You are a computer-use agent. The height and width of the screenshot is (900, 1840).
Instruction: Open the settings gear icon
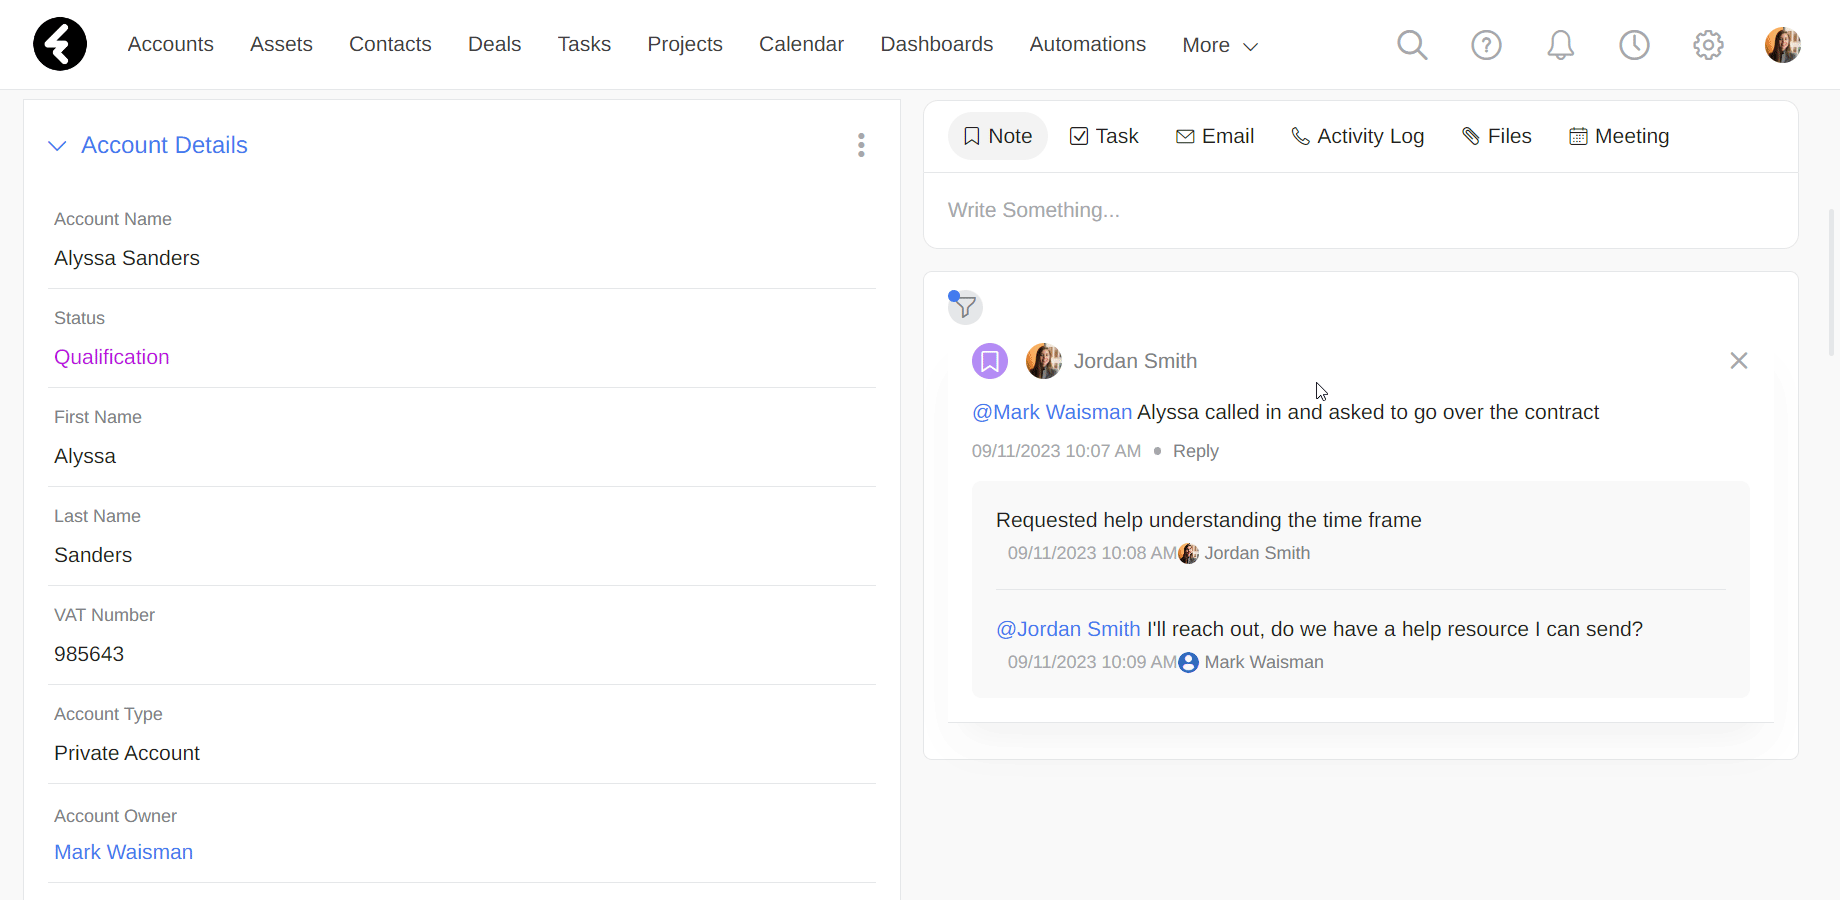(x=1708, y=45)
